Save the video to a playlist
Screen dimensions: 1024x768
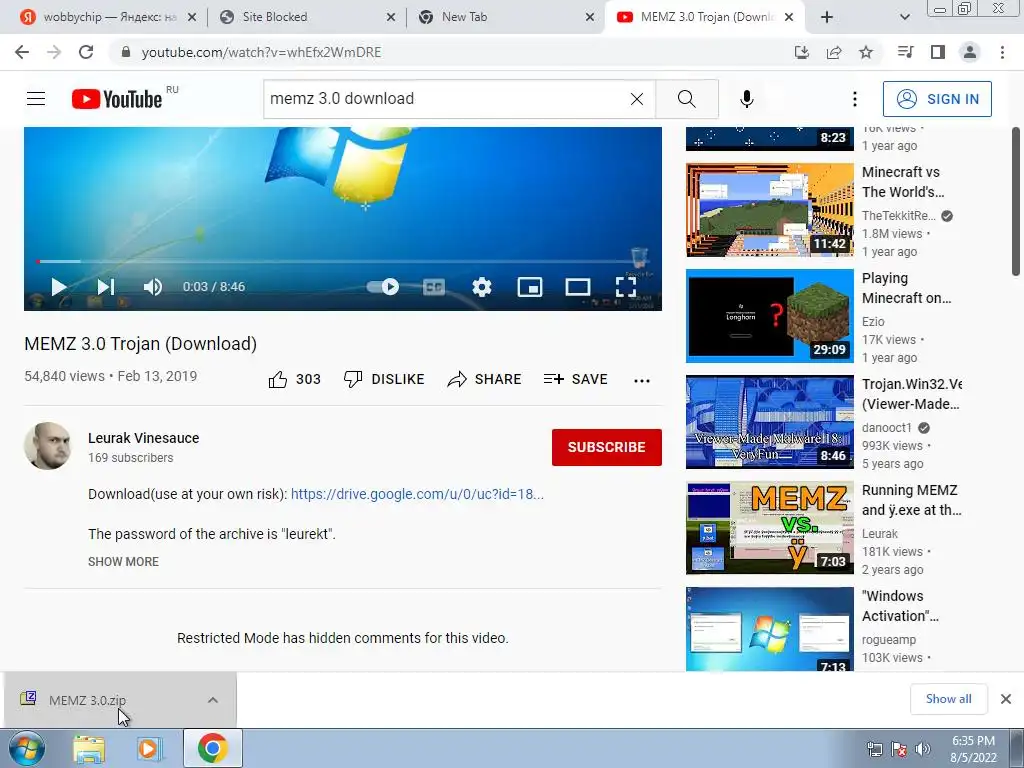[575, 379]
